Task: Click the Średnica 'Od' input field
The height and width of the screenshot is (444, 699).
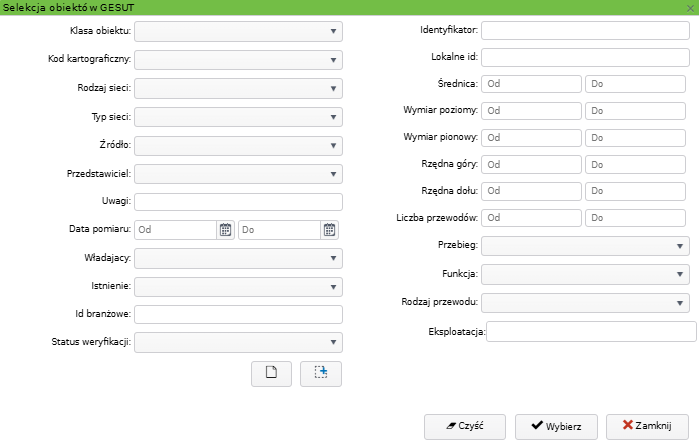Action: pyautogui.click(x=531, y=83)
